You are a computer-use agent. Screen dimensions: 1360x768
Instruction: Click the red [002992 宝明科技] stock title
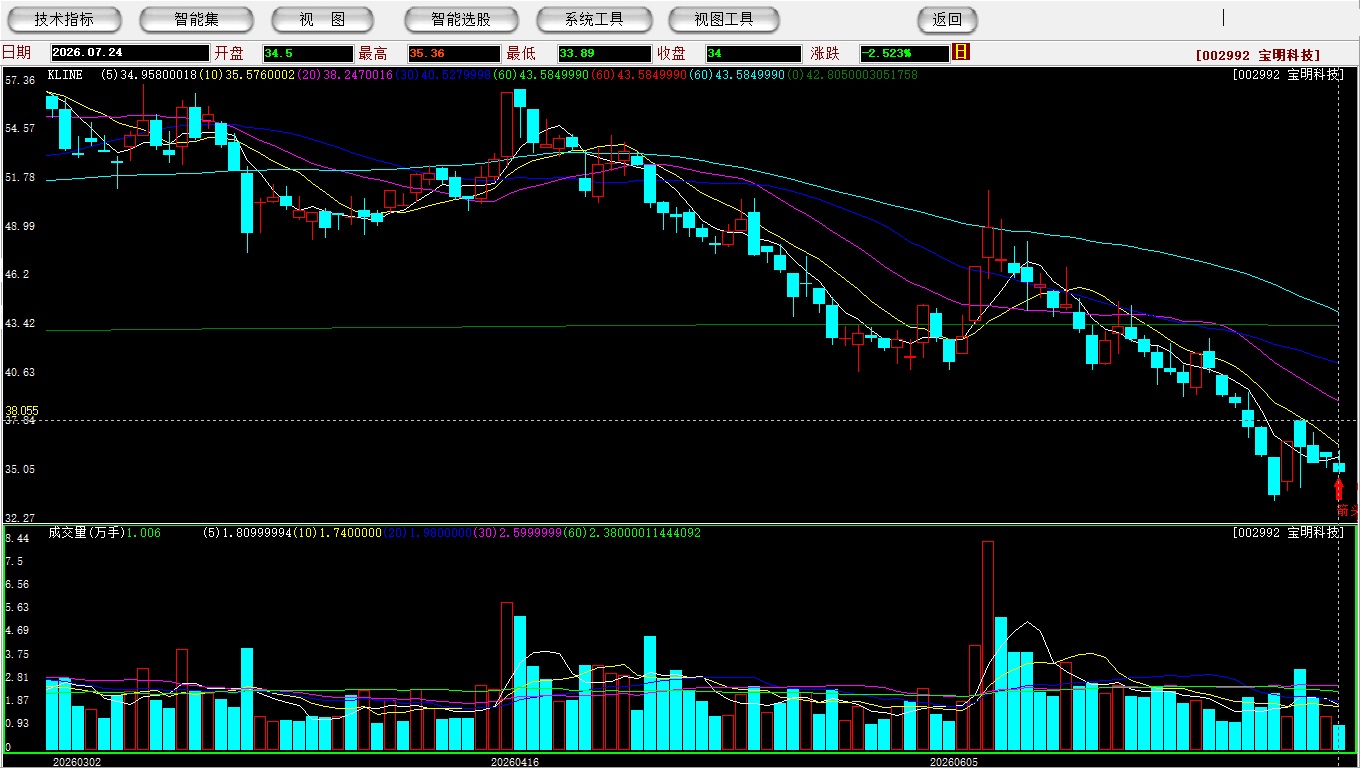pyautogui.click(x=1258, y=55)
